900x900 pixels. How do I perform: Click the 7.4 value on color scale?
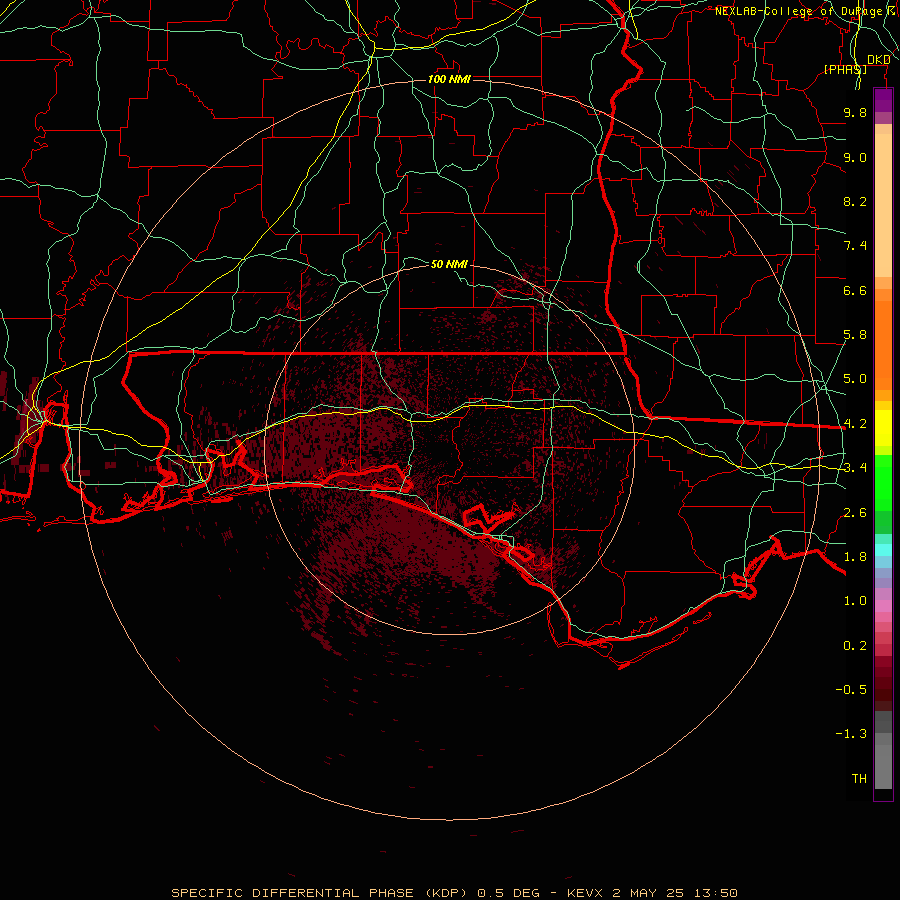[x=855, y=246]
